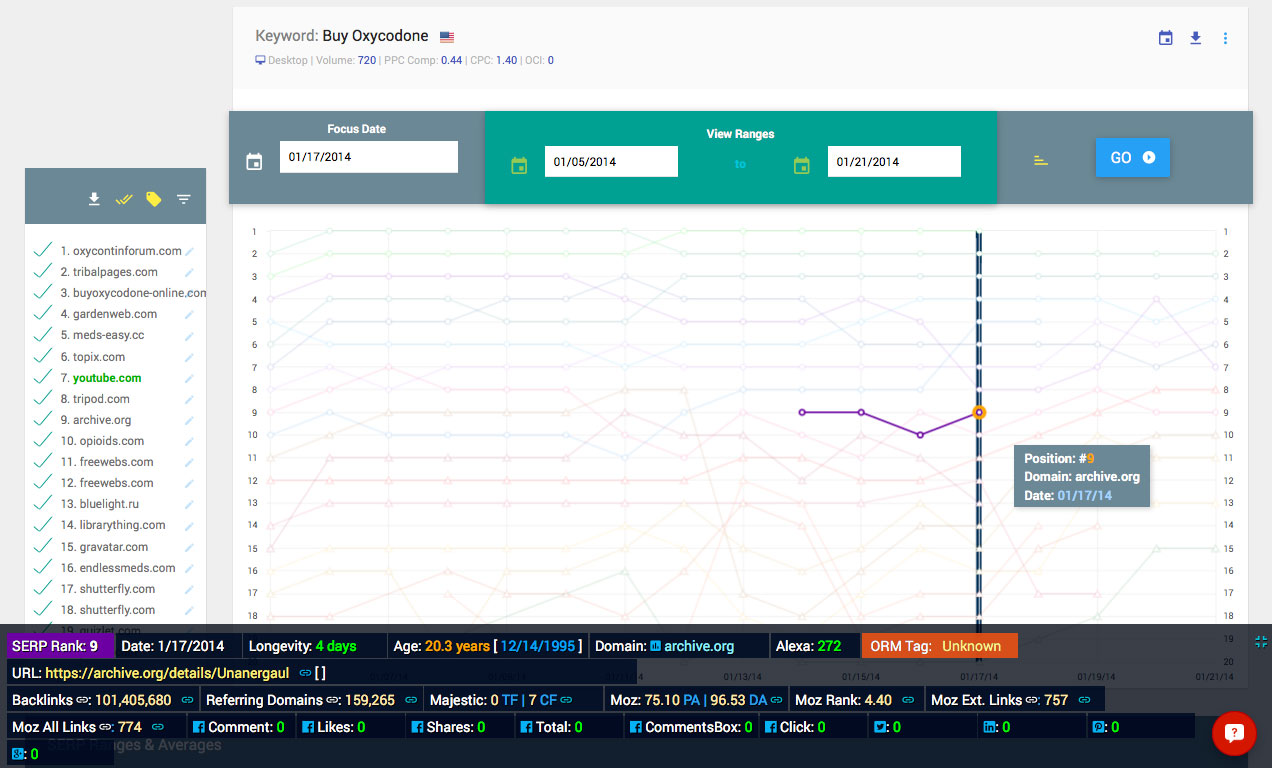Select 11. freewebs.com in the domain list
Screen dimensions: 1272x768
pyautogui.click(x=107, y=462)
